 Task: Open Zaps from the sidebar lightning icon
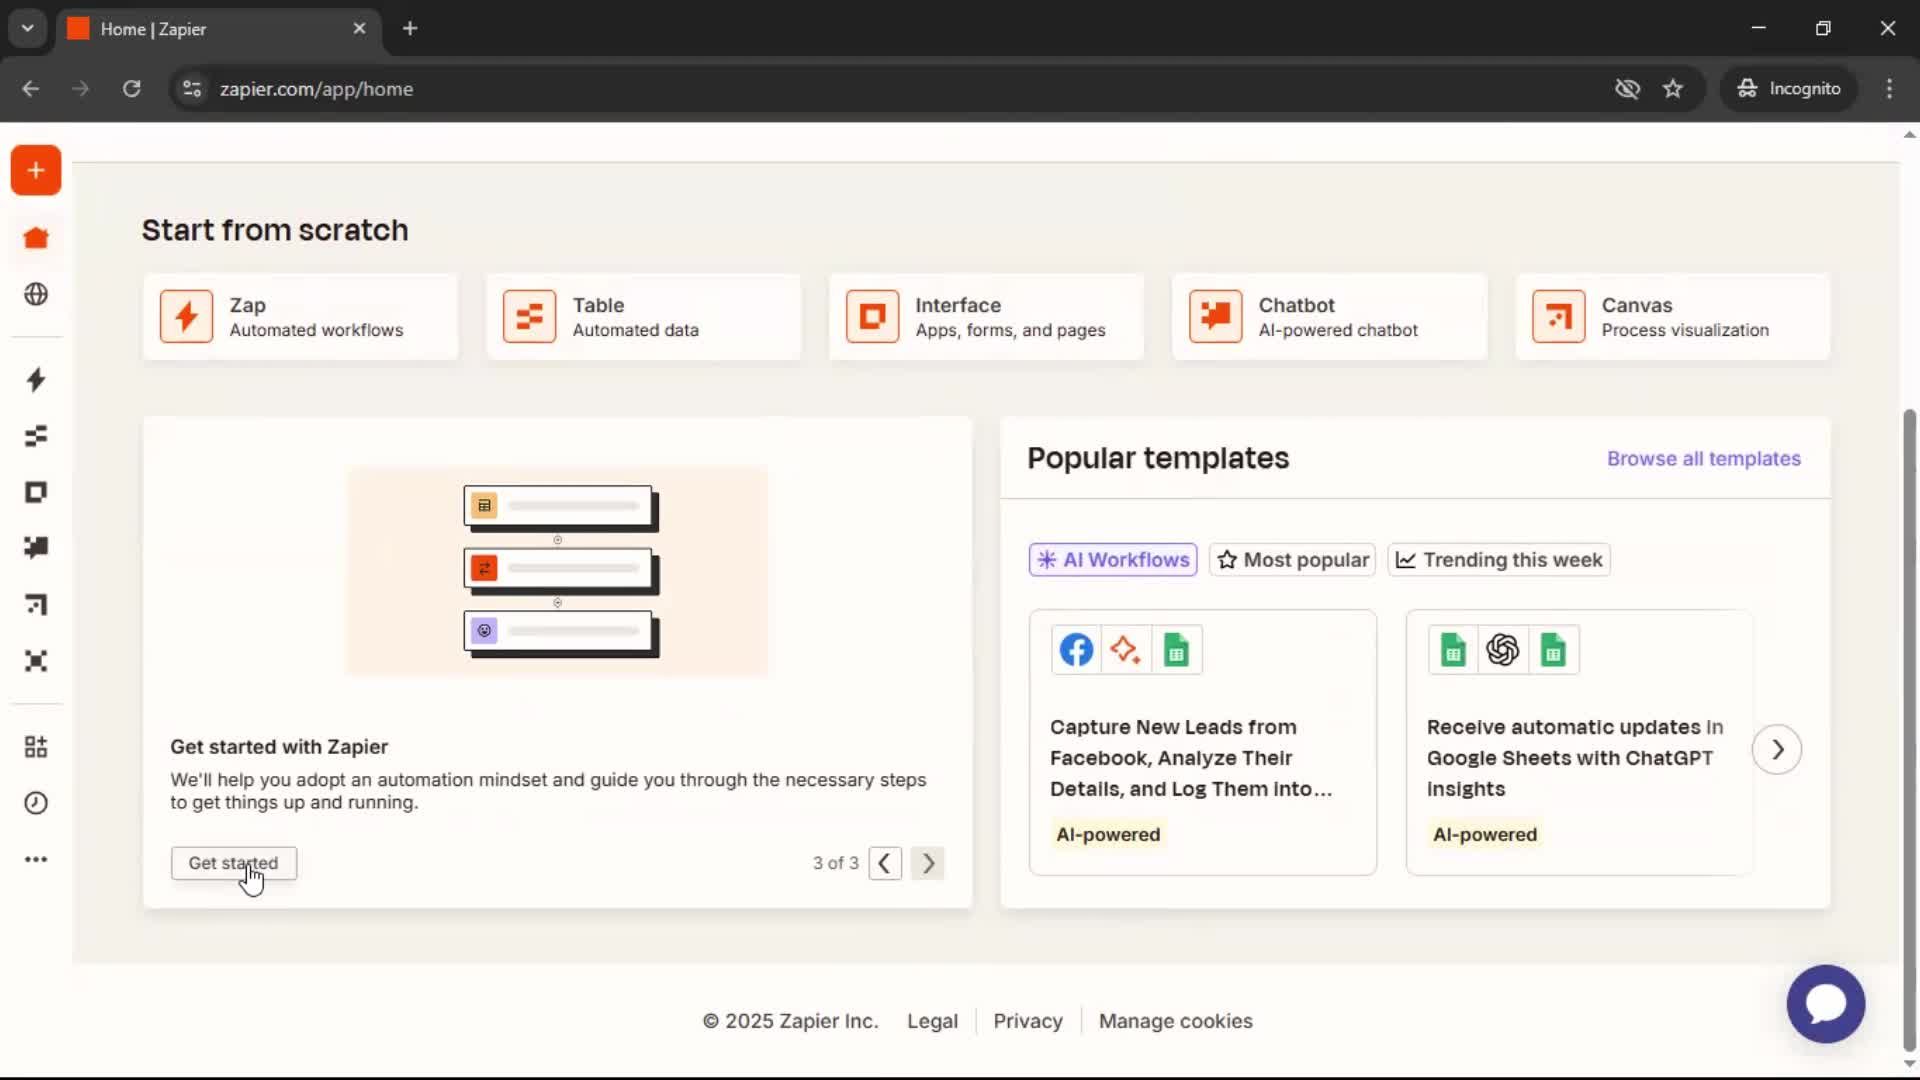point(36,380)
